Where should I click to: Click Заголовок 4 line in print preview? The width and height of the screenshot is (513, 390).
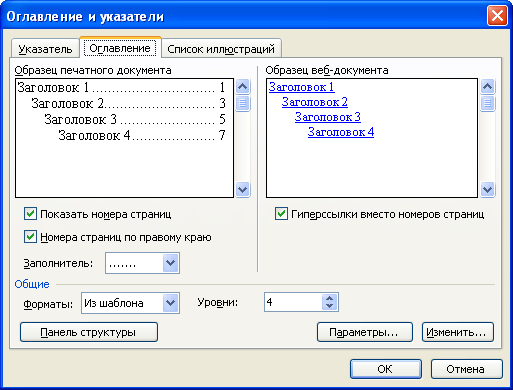142,135
